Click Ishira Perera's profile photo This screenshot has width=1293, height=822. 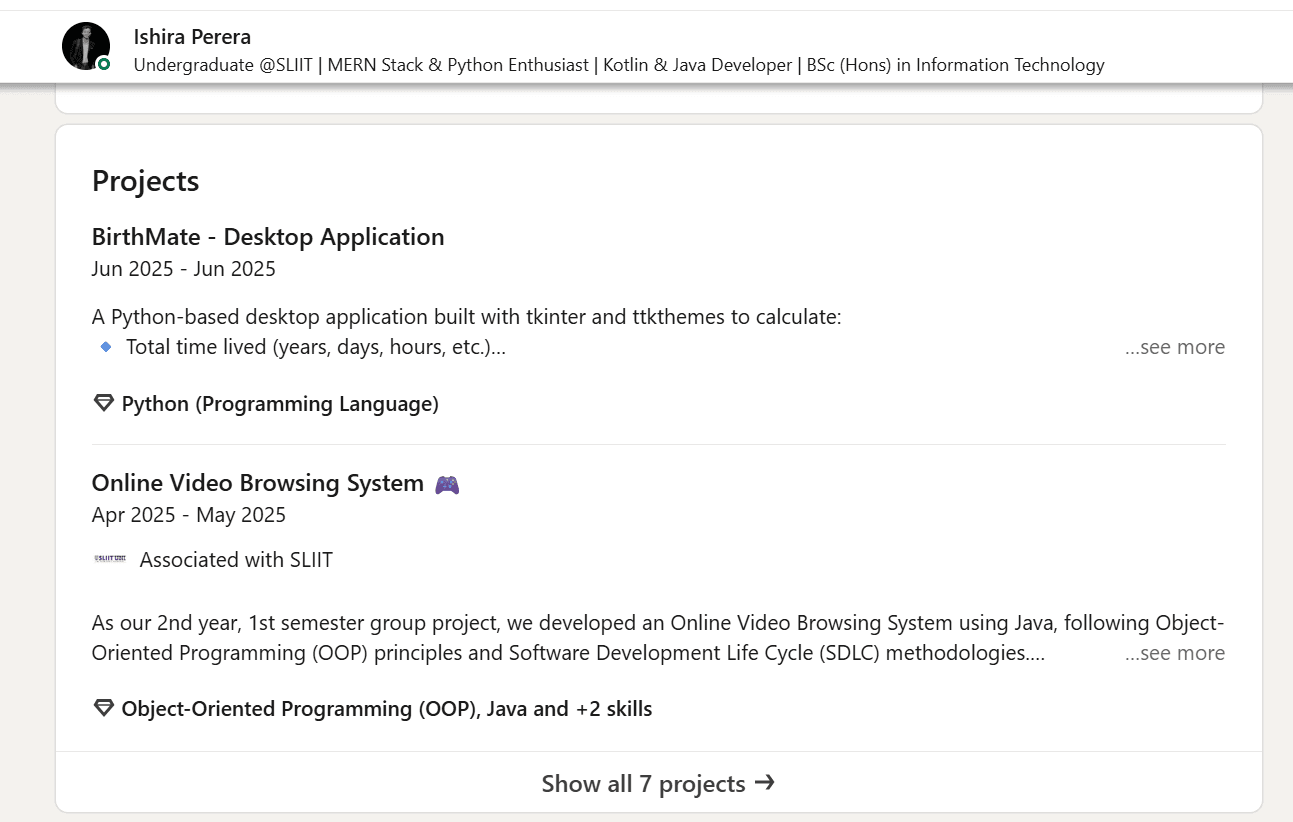(x=84, y=45)
